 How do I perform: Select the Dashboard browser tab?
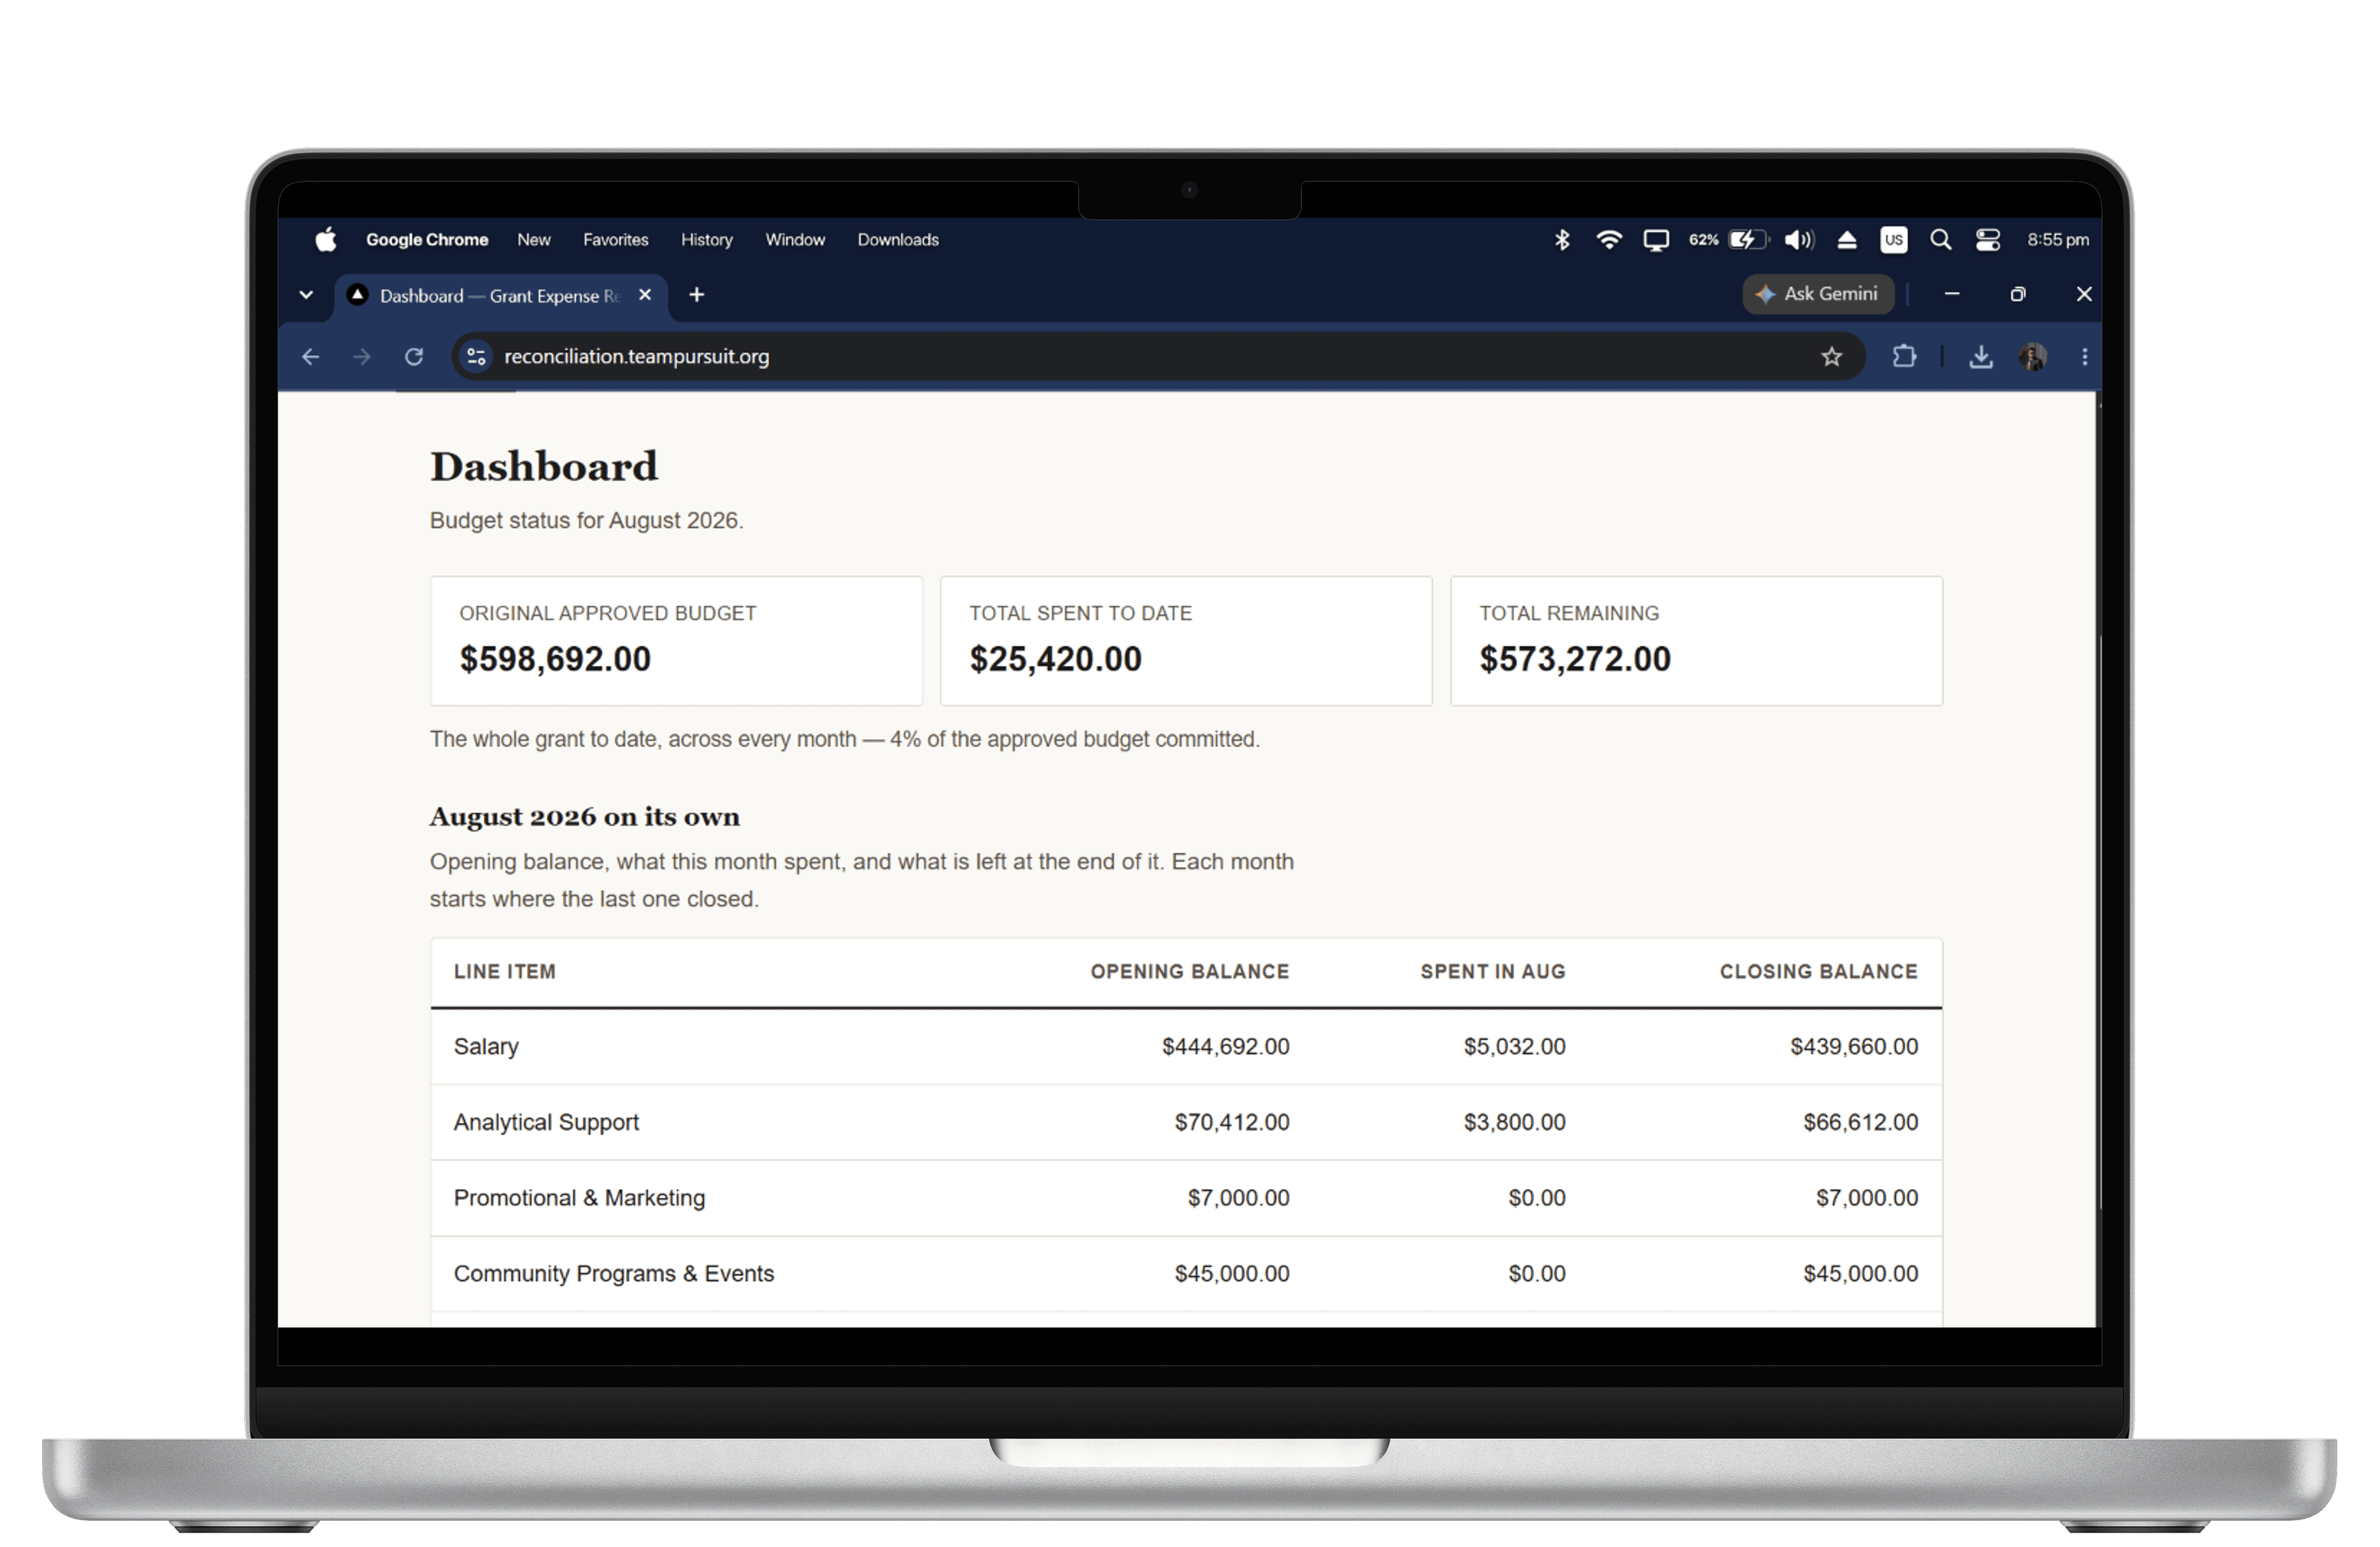[x=500, y=296]
